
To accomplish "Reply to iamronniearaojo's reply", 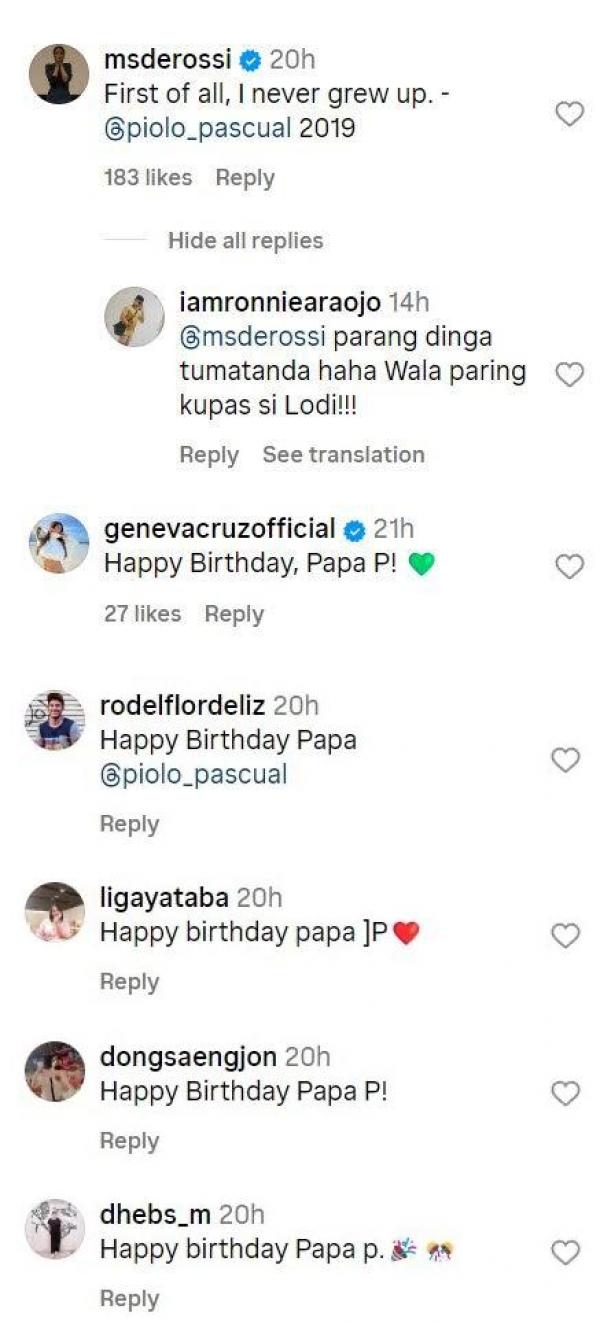I will (x=209, y=455).
